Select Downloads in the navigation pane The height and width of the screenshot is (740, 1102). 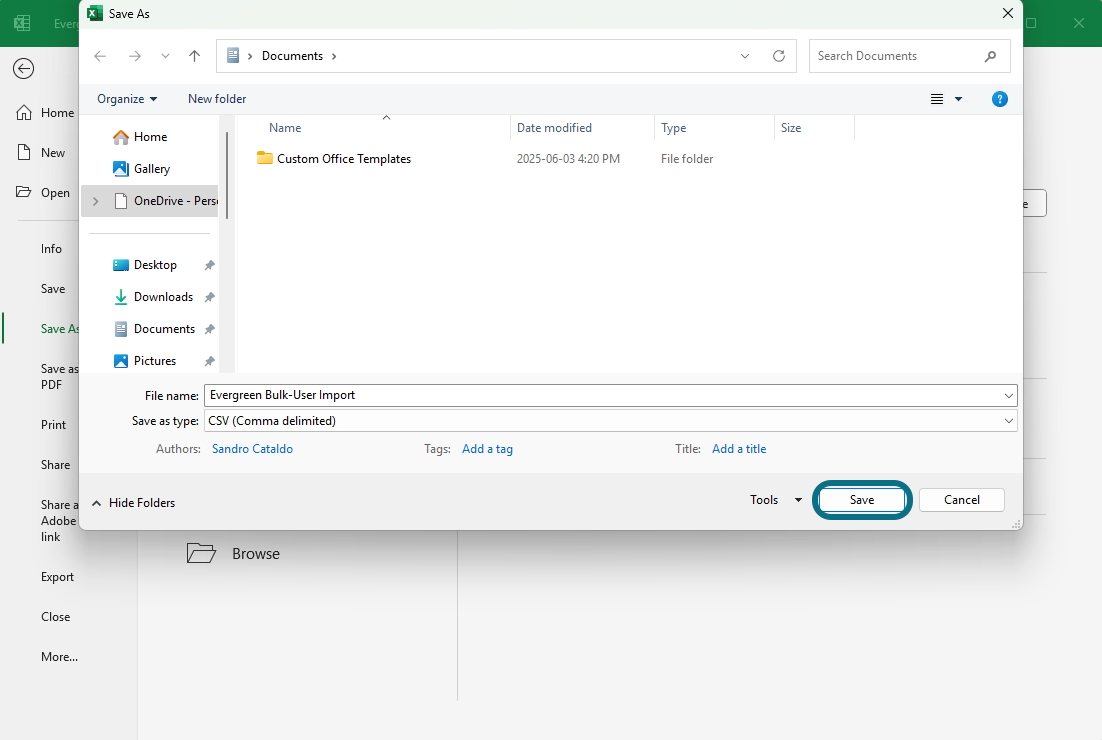click(163, 297)
